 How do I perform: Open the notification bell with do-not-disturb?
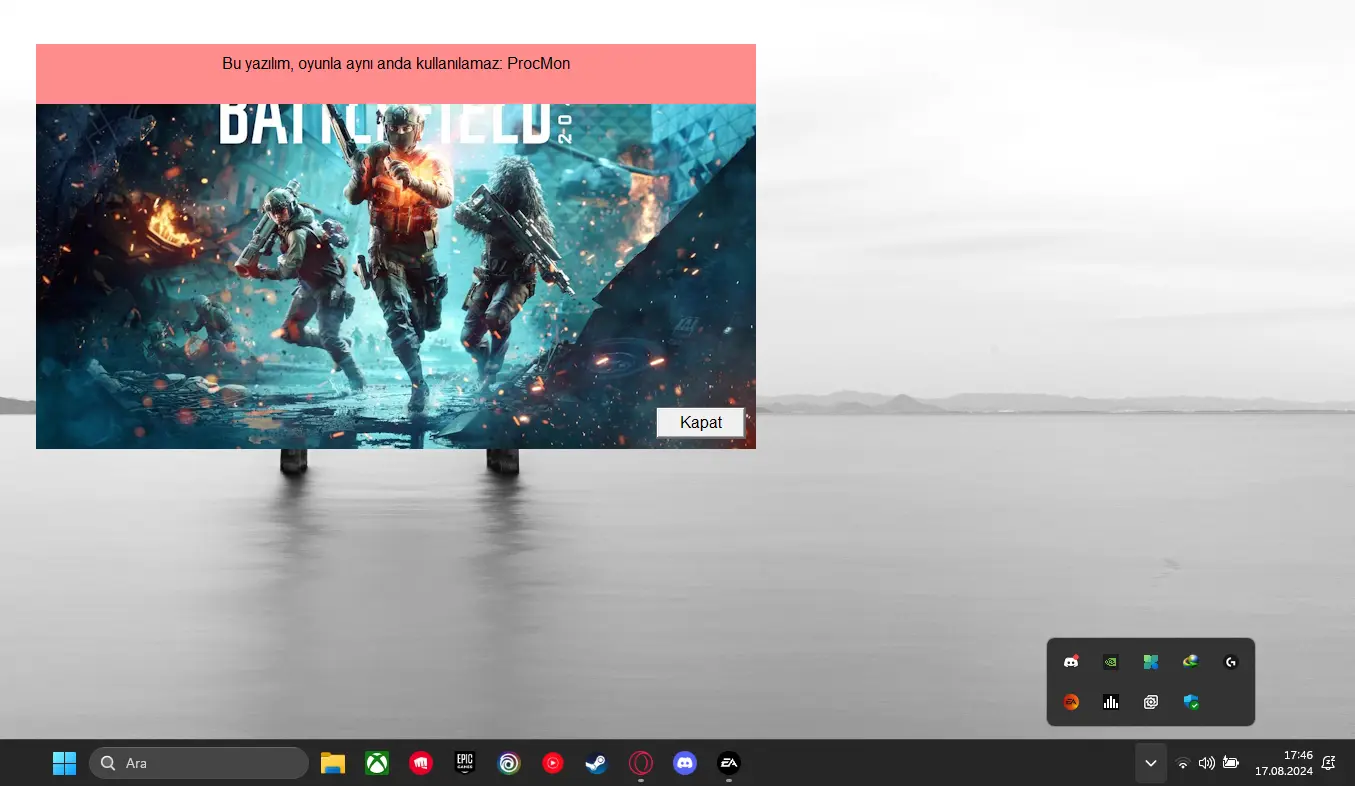[1329, 763]
